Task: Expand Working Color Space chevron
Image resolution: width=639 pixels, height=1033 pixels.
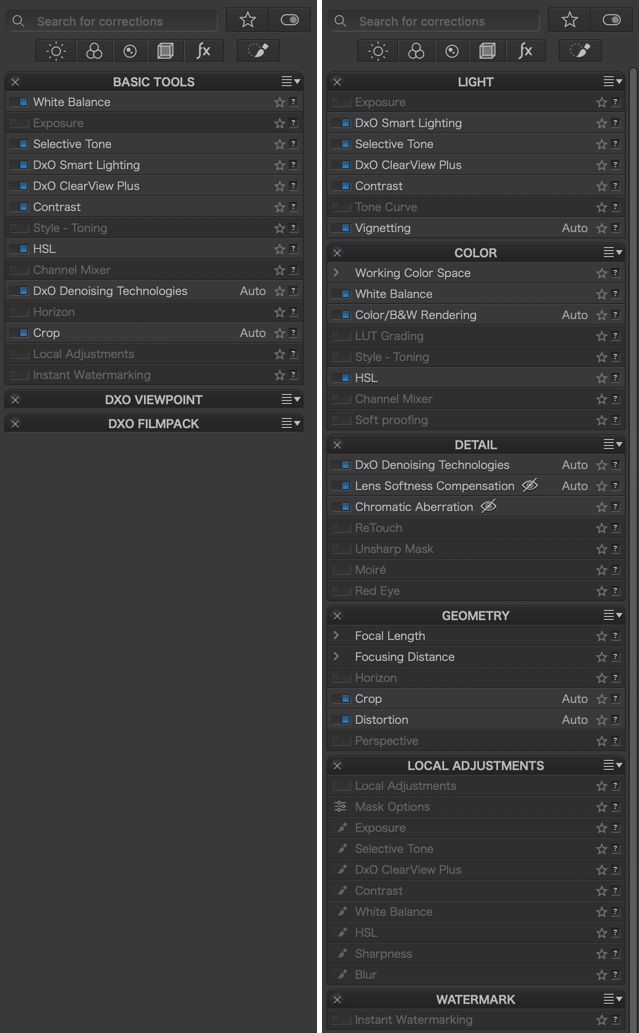Action: click(337, 273)
